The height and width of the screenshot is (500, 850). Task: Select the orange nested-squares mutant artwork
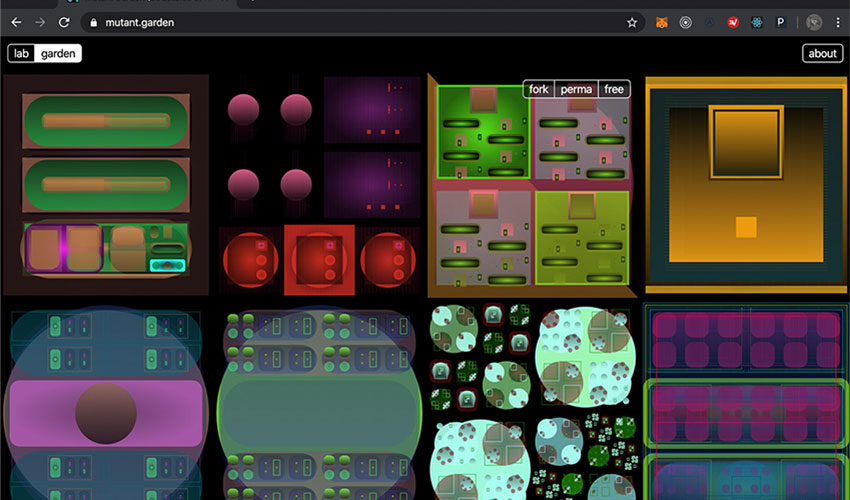745,185
